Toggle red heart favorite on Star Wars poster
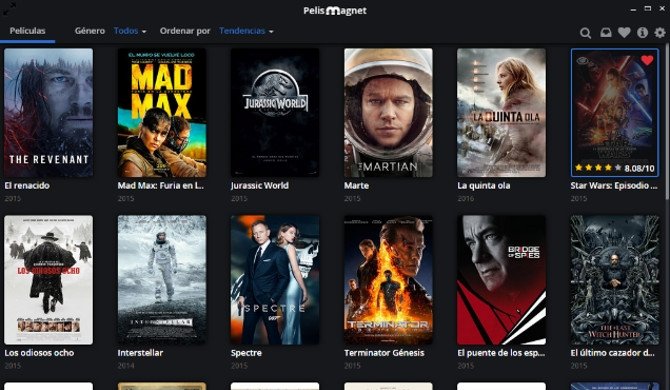Viewport: 670px width, 390px height. [647, 60]
